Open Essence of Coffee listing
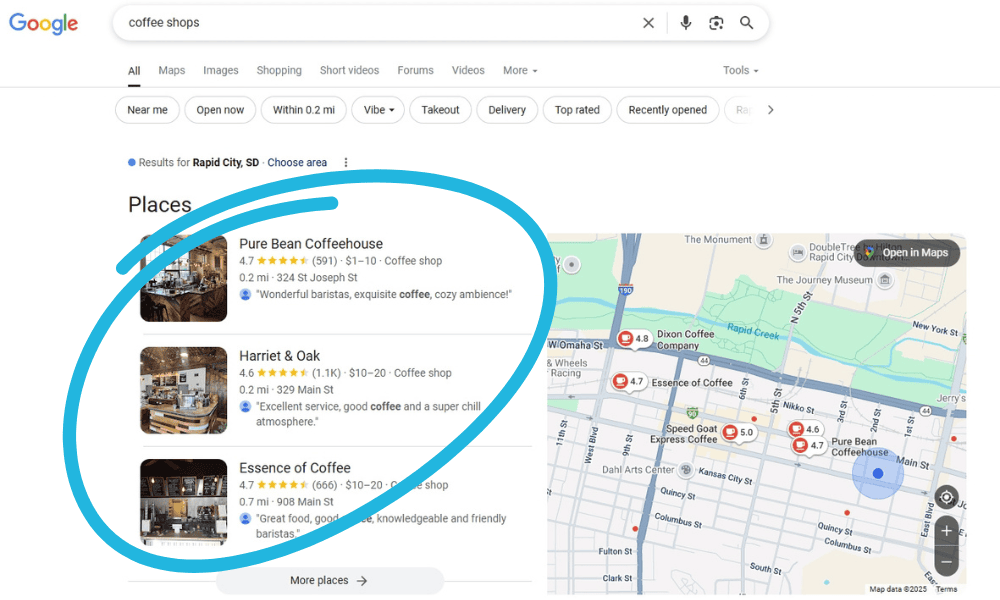 (x=295, y=468)
